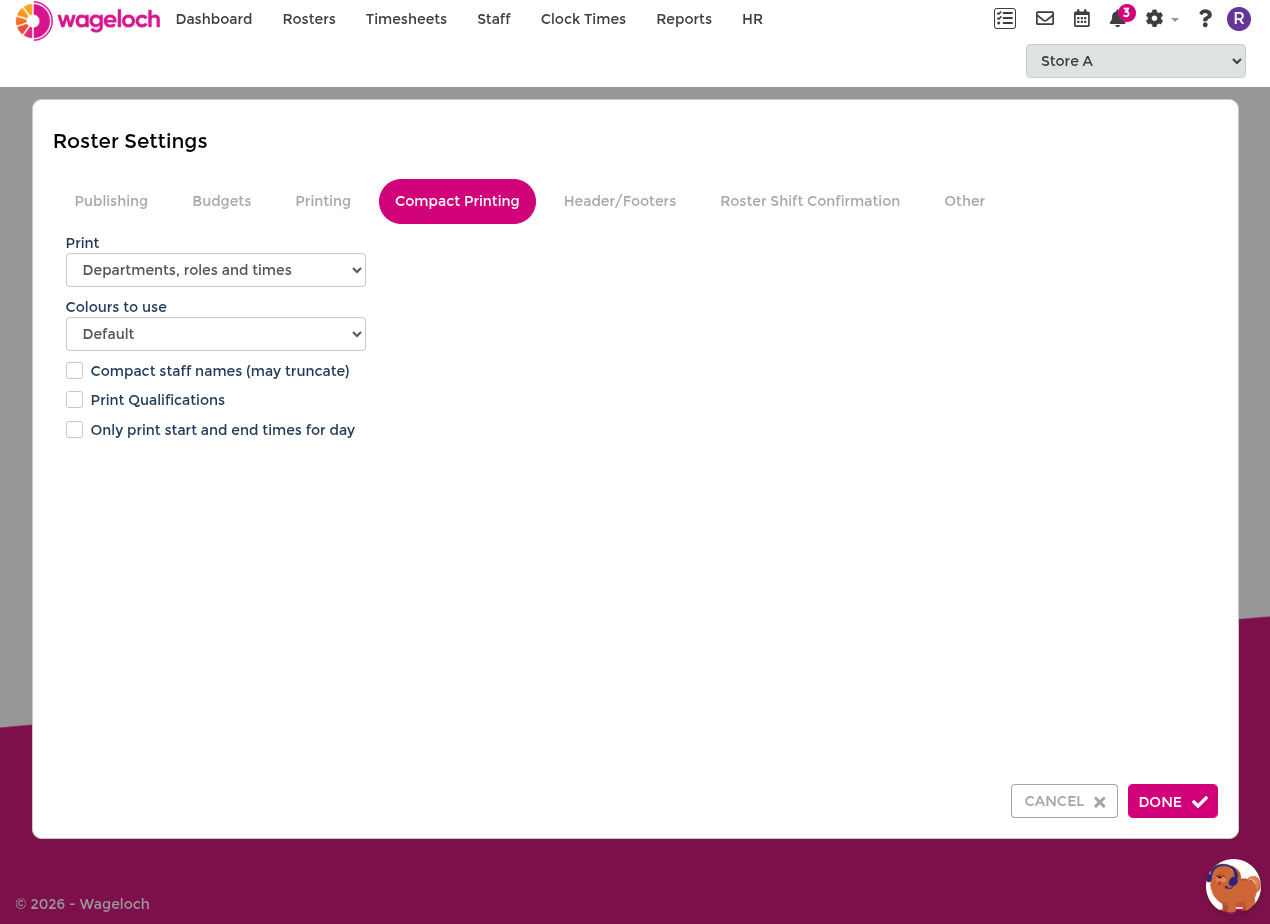The width and height of the screenshot is (1270, 924).
Task: Check Only print start and end times
Action: point(74,430)
